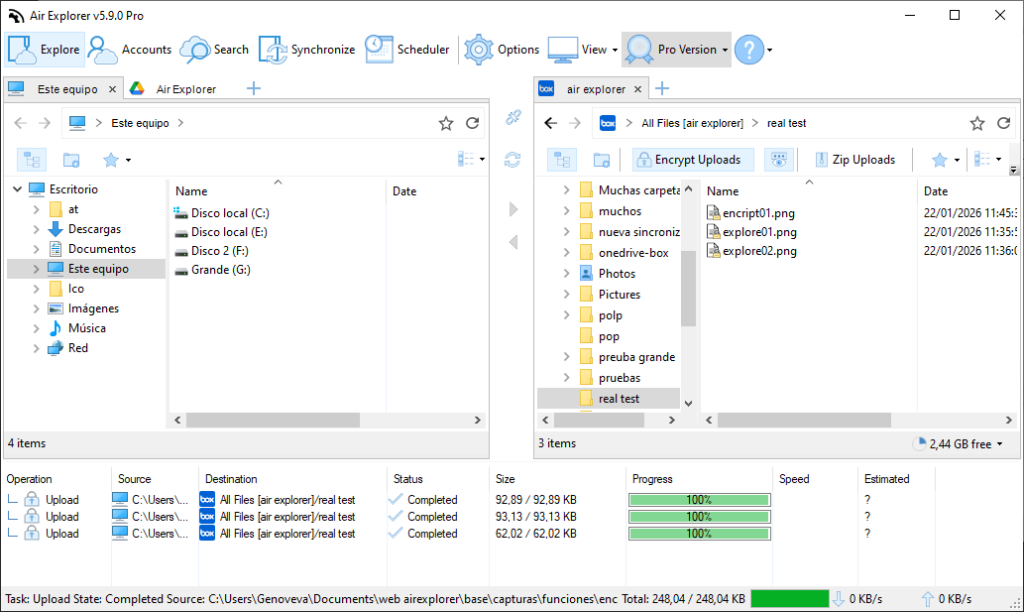Click the add-bookmark star in the local path bar
The width and height of the screenshot is (1024, 612).
coord(446,122)
